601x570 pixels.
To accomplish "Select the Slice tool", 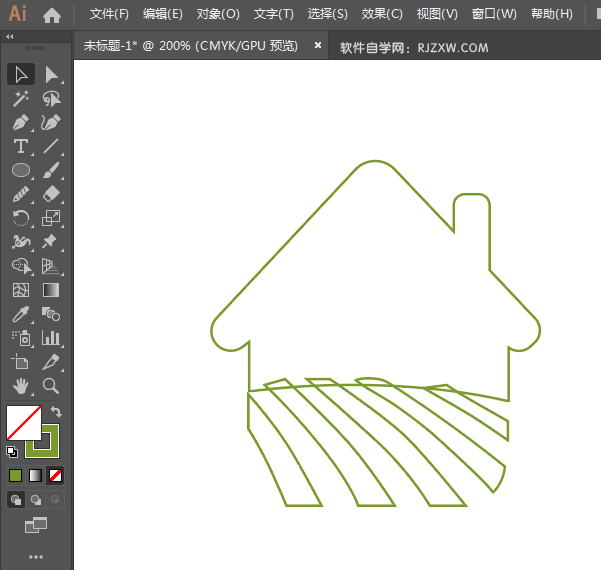I will [x=51, y=362].
